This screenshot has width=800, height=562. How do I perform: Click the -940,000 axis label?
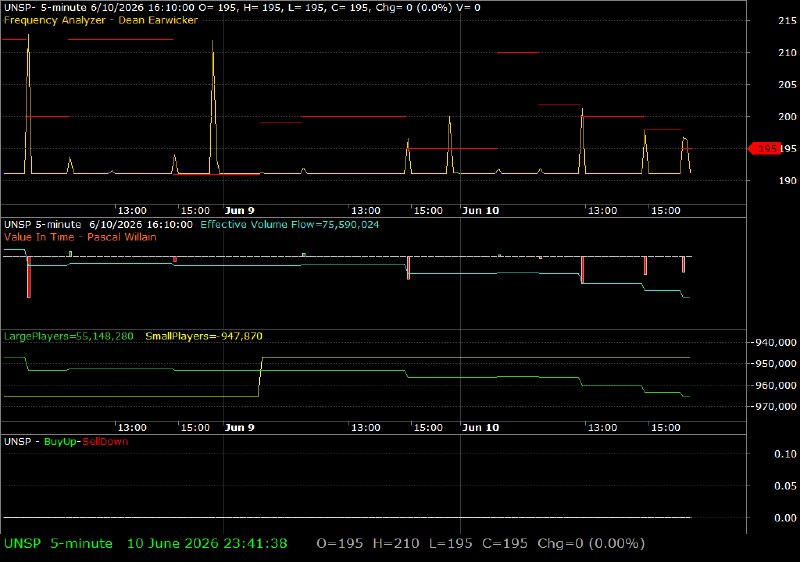pos(772,342)
